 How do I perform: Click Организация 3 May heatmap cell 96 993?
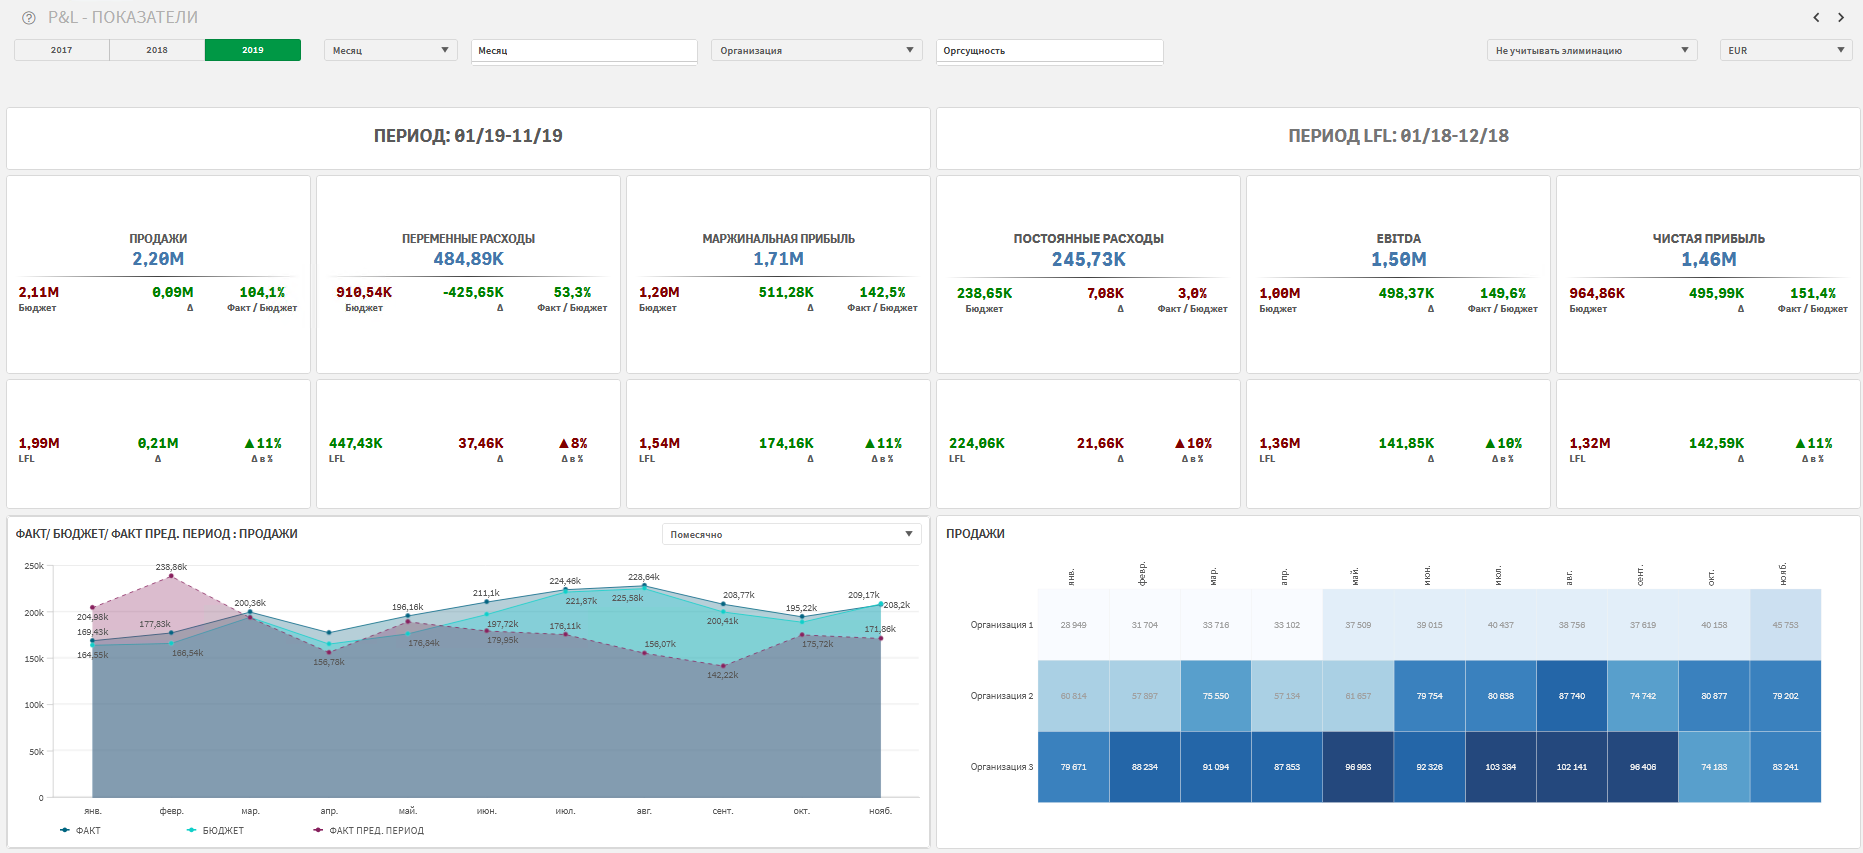(1358, 767)
